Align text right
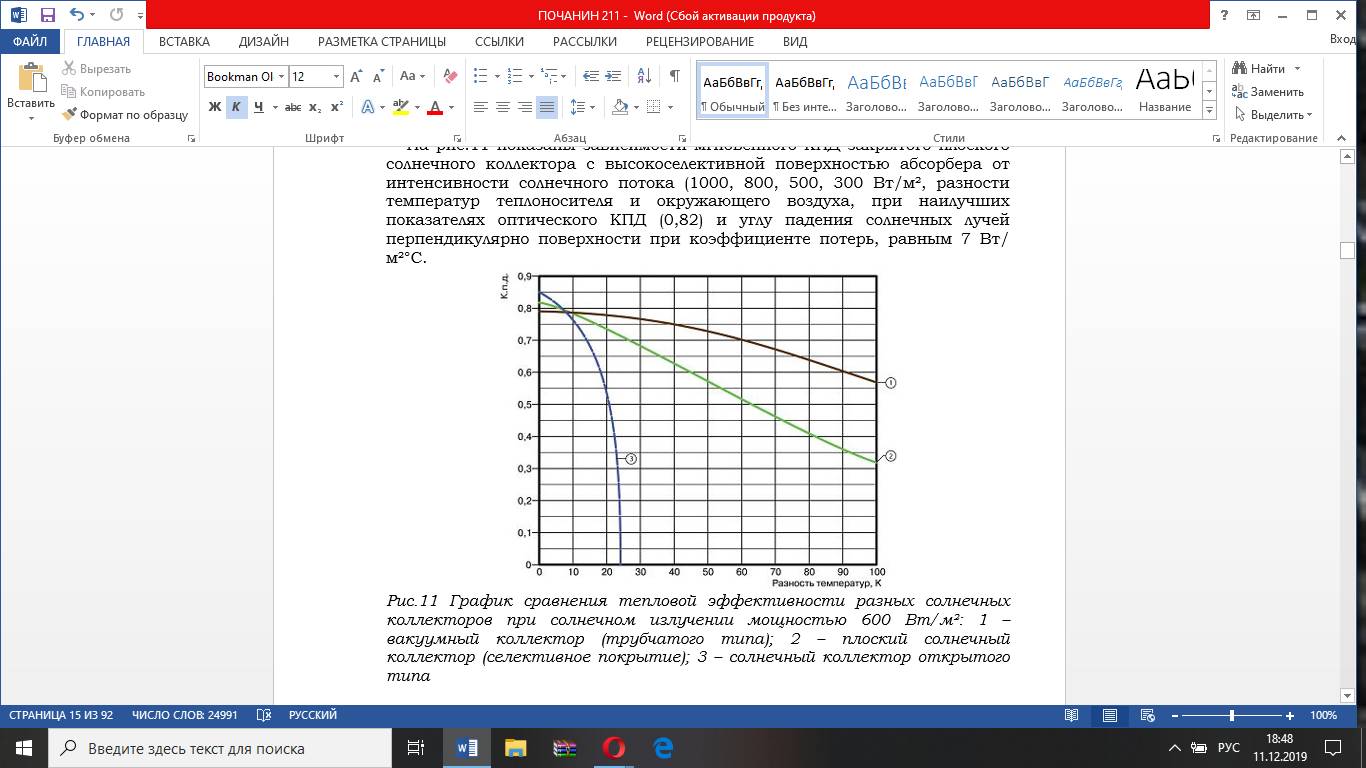 (525, 107)
